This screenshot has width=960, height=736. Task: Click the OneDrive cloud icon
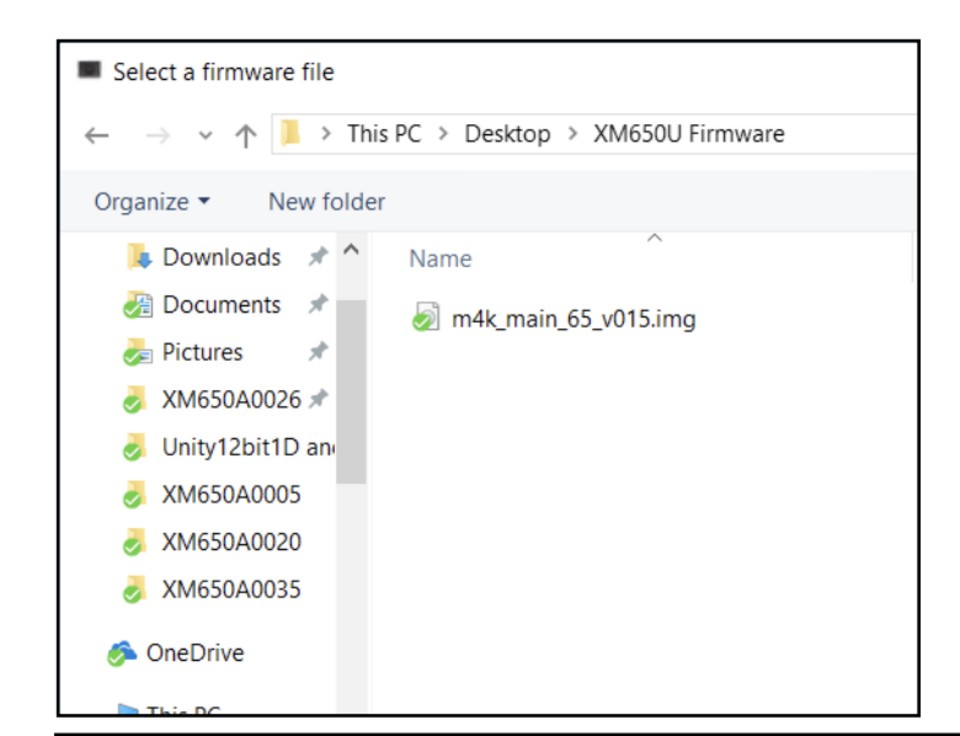pos(122,654)
